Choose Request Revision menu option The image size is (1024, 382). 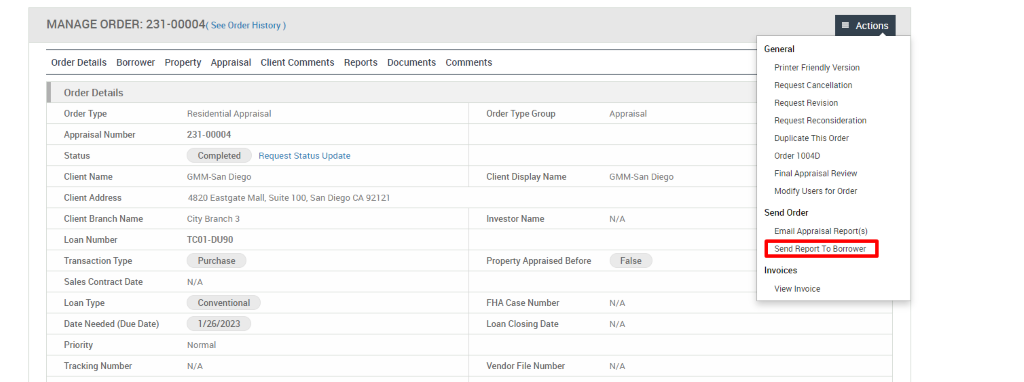(806, 103)
